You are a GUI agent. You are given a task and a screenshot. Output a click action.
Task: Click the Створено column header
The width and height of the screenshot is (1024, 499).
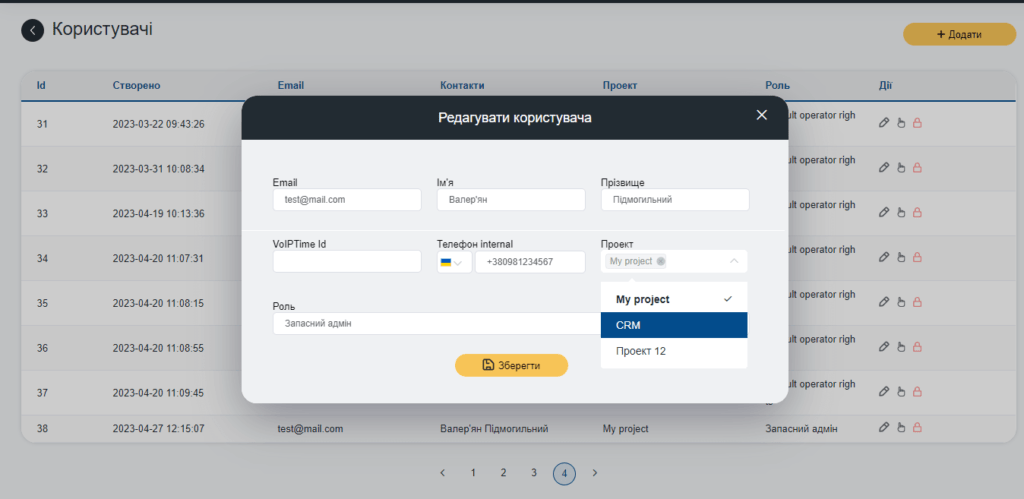click(136, 86)
